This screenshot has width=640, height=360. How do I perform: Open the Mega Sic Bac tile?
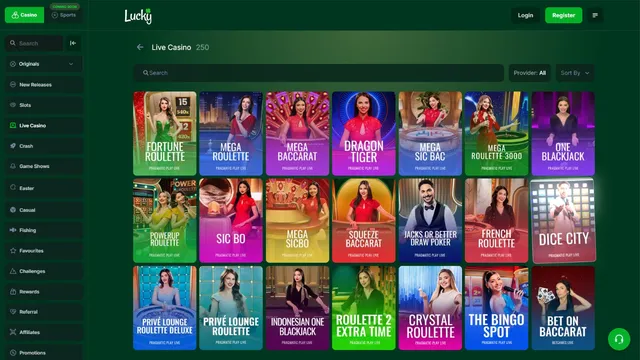coord(430,133)
